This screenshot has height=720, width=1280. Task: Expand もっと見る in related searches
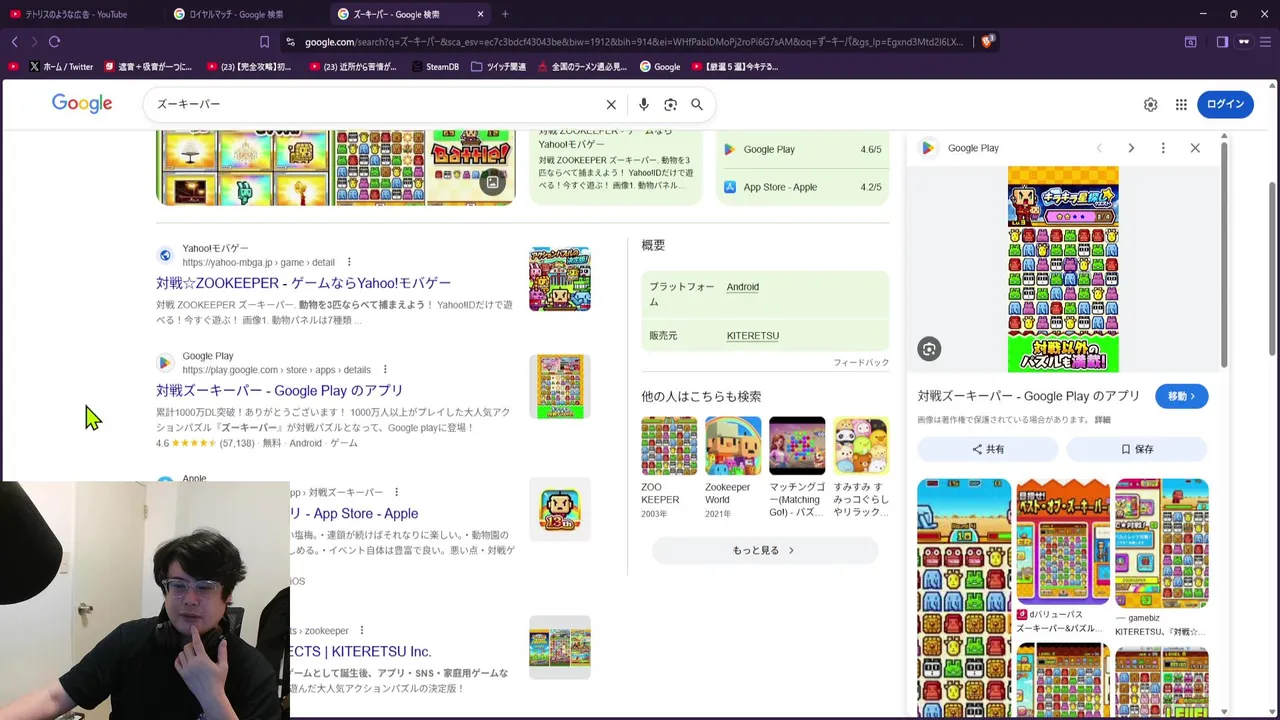(765, 550)
